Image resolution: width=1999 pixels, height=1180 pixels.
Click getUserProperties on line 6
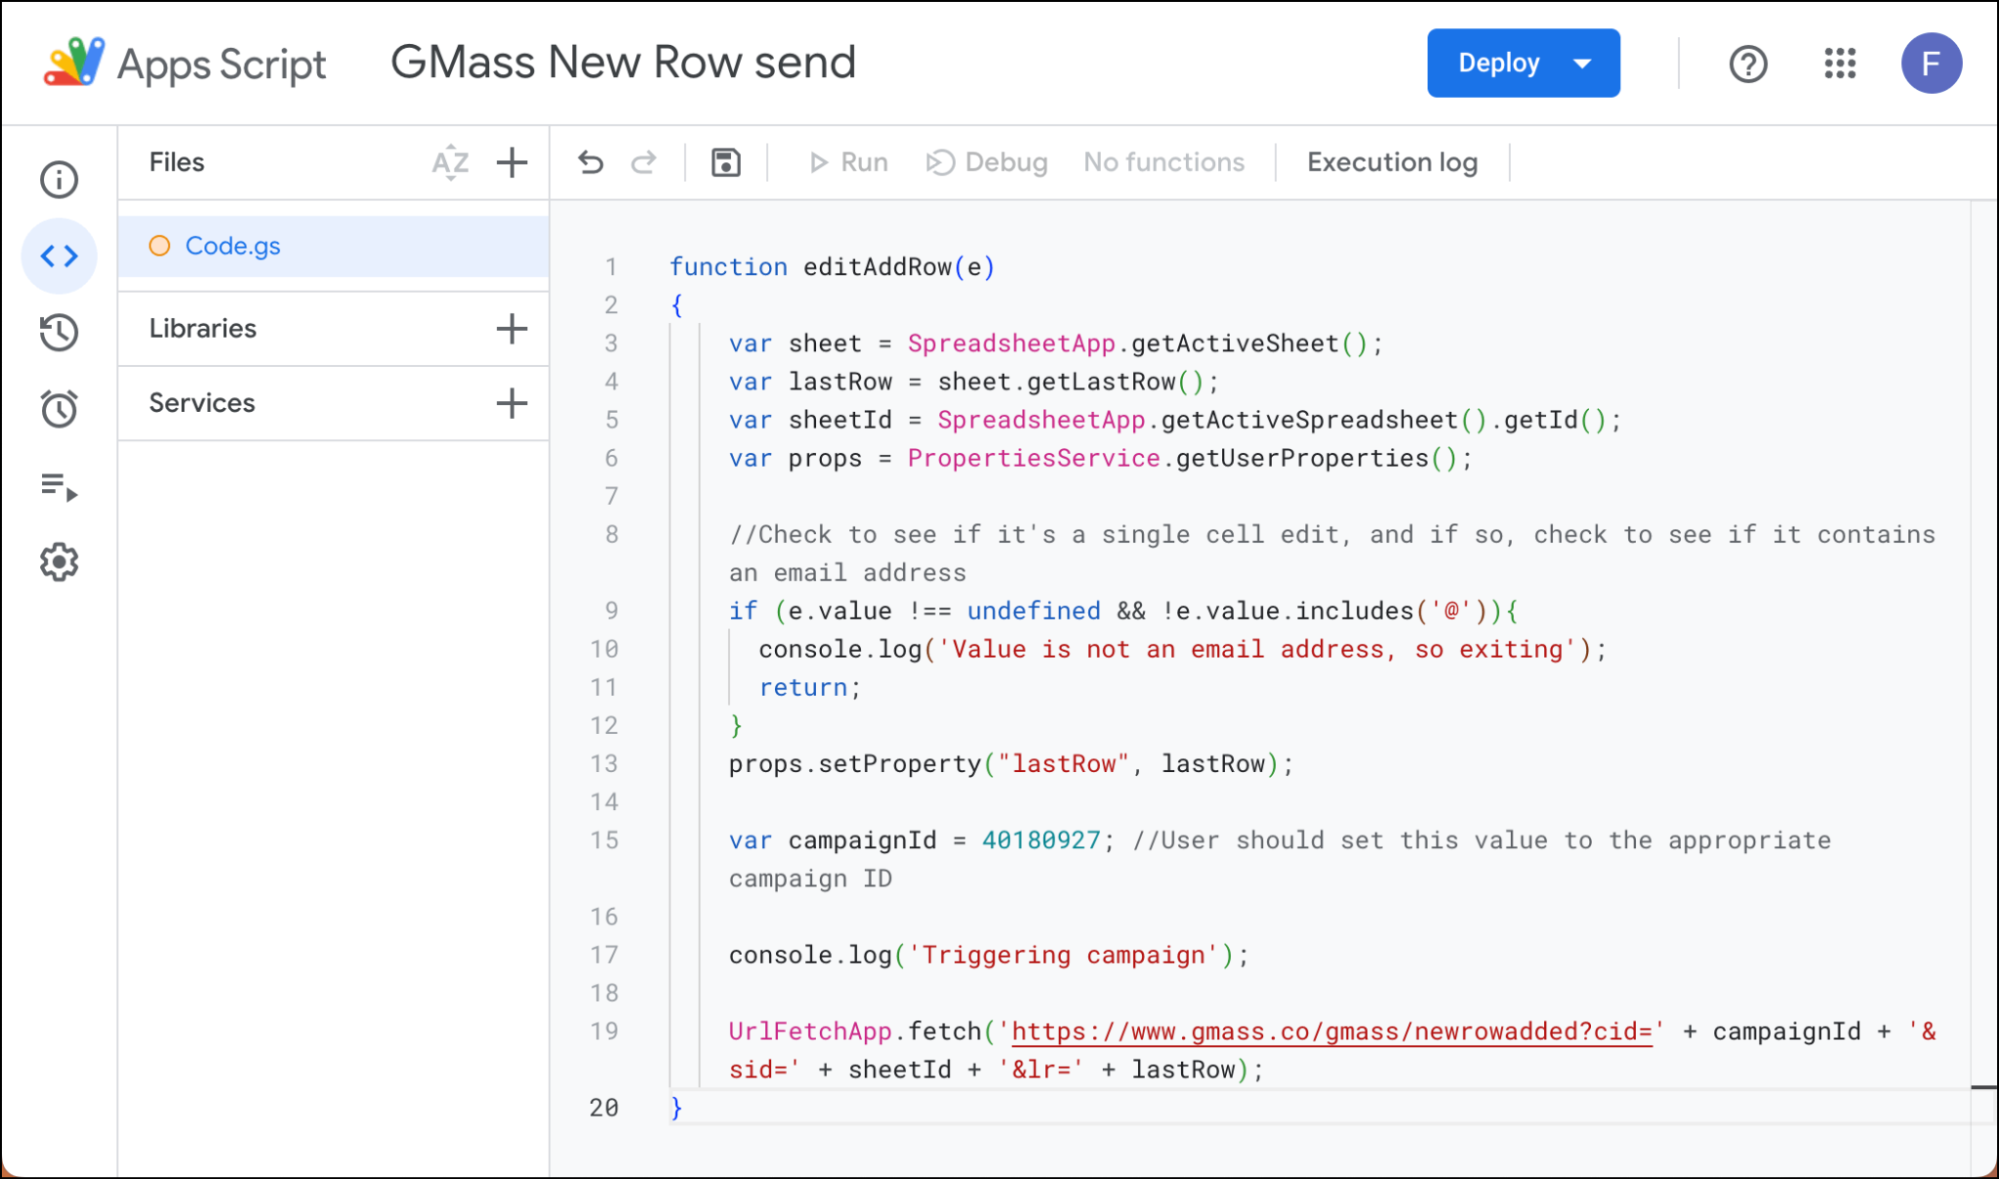tap(1302, 458)
